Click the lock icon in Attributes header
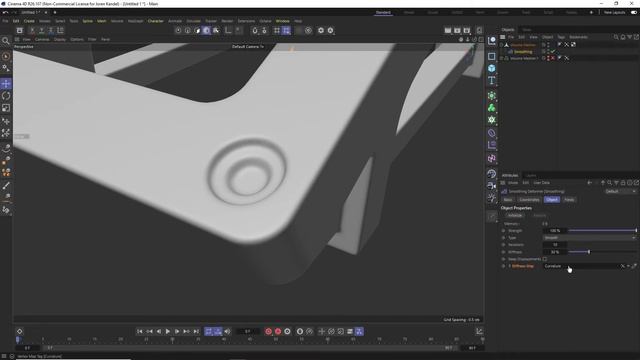This screenshot has width=640, height=360. pos(623,183)
